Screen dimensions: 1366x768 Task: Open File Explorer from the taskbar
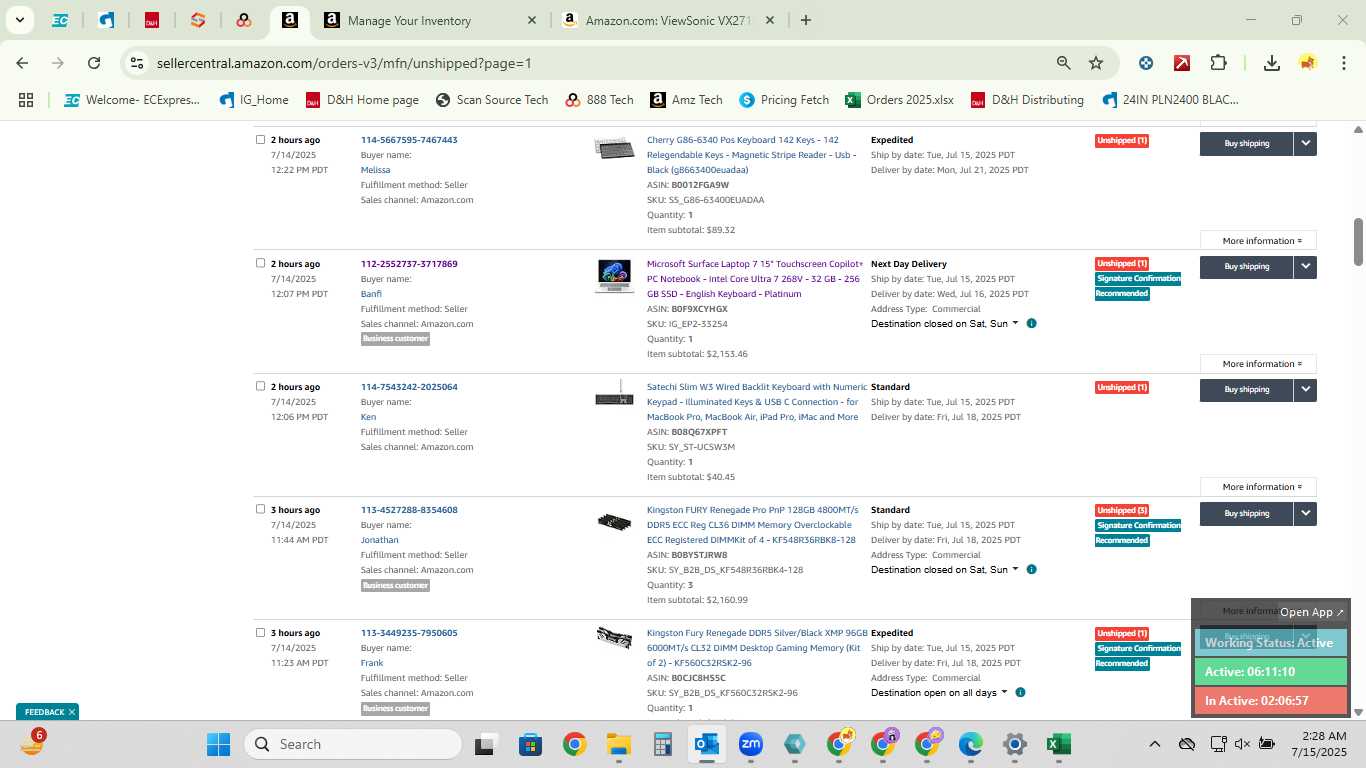[618, 744]
